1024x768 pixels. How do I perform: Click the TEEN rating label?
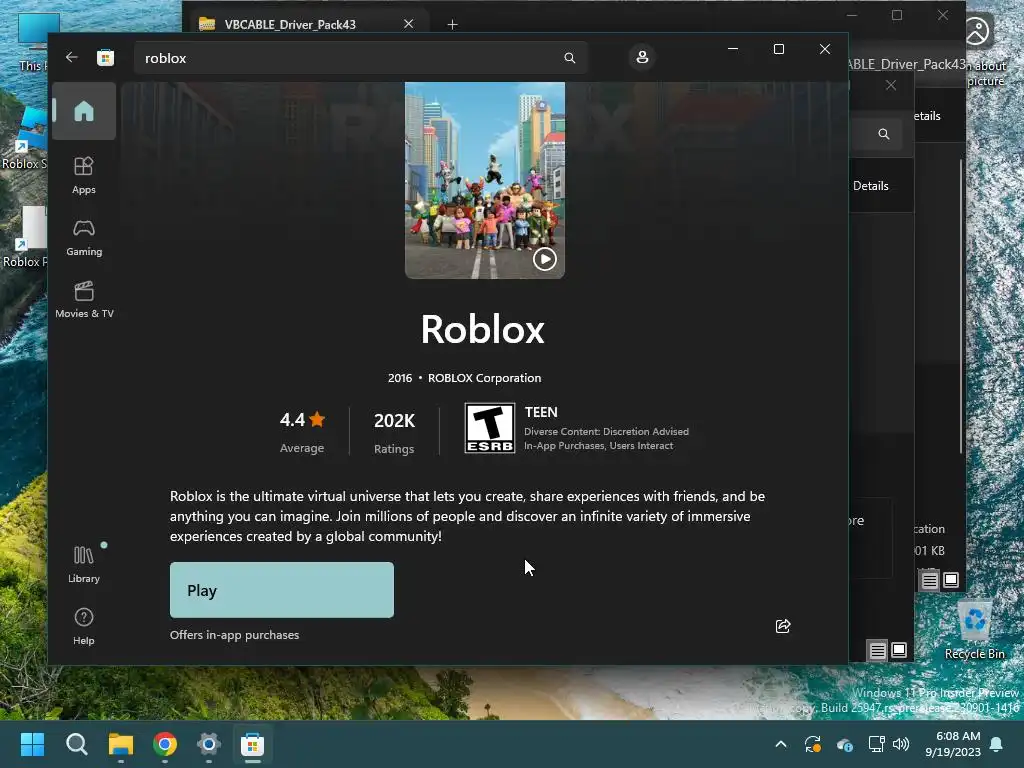[x=541, y=412]
